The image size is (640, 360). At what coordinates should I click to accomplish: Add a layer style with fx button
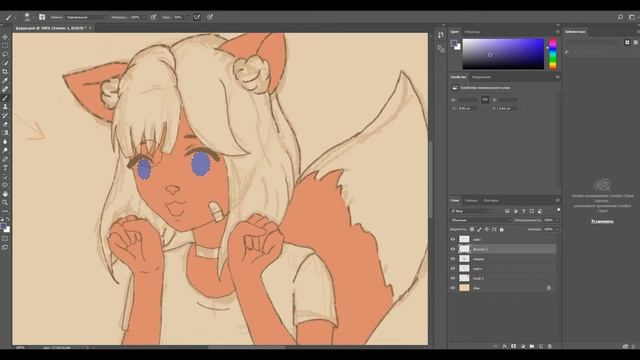click(504, 346)
